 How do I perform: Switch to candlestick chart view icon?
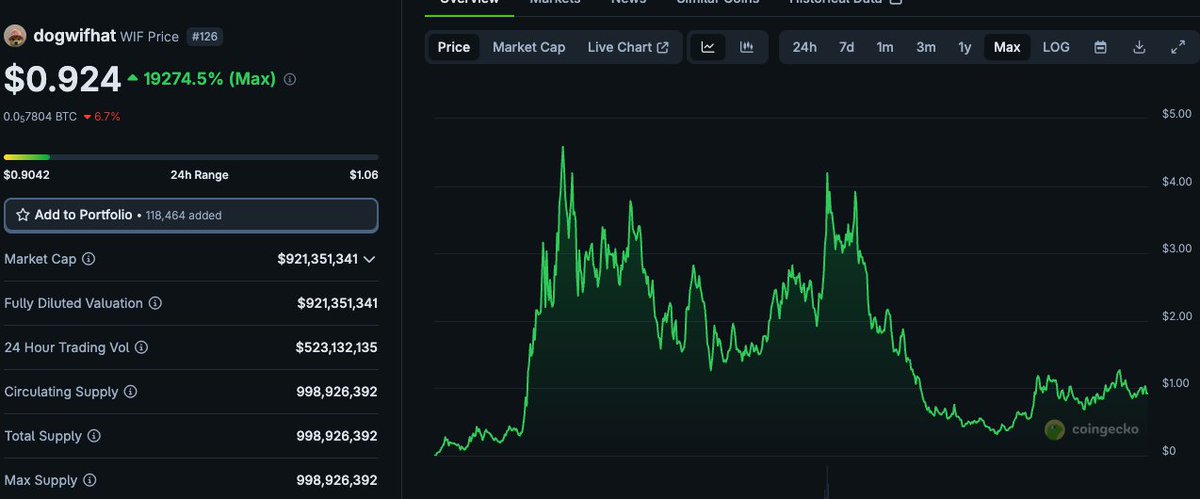(746, 47)
